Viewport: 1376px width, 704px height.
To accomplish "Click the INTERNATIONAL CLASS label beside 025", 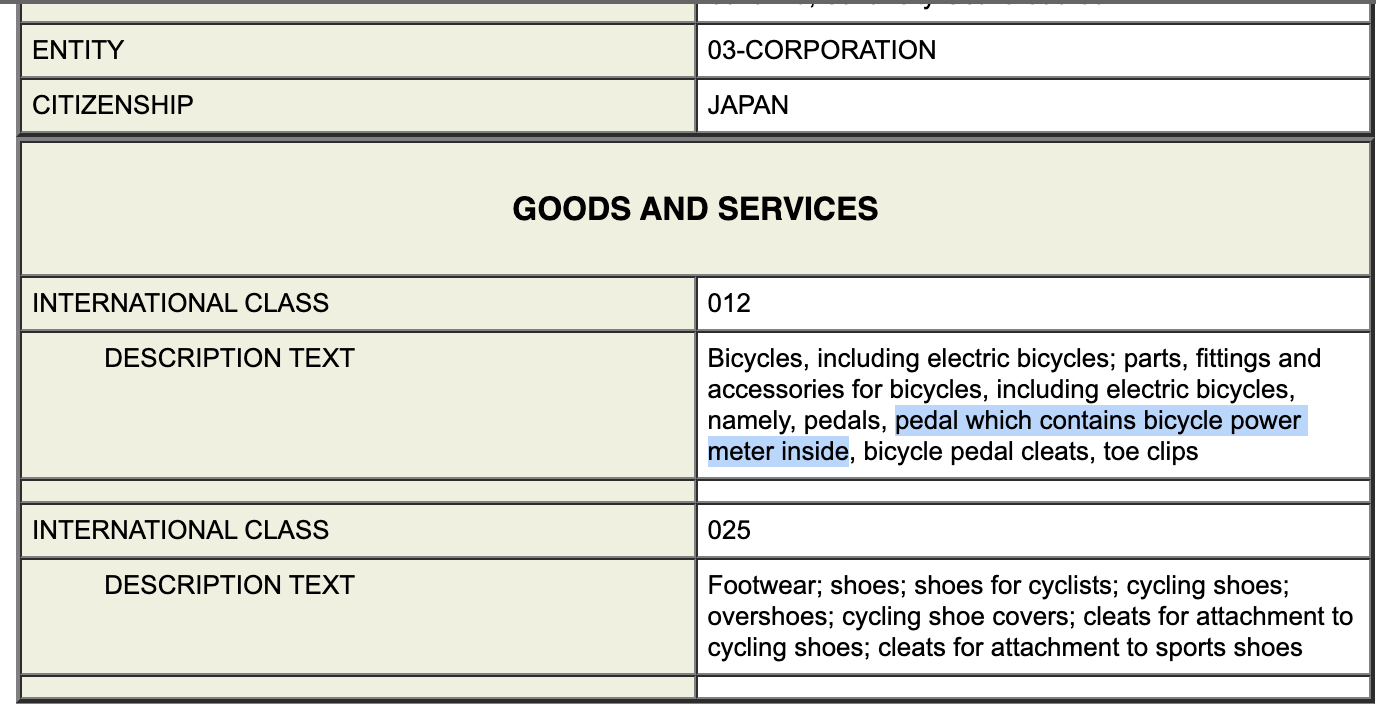I will [180, 529].
